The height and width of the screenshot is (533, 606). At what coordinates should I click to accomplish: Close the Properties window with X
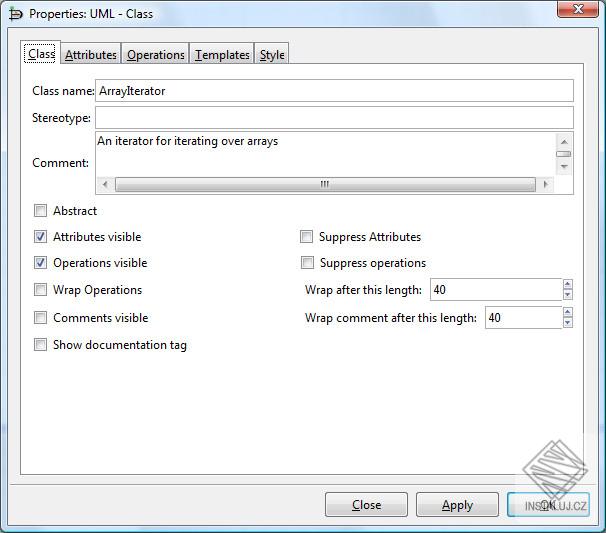click(578, 9)
